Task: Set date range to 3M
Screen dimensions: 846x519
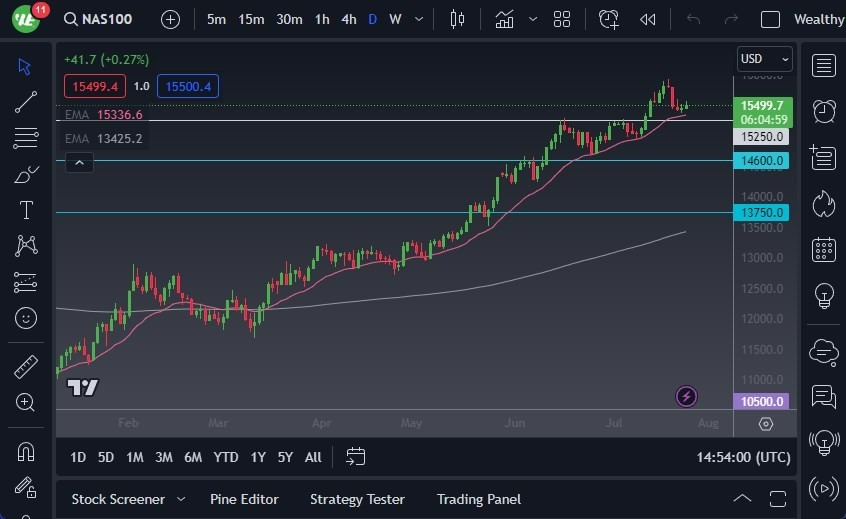Action: pyautogui.click(x=163, y=457)
